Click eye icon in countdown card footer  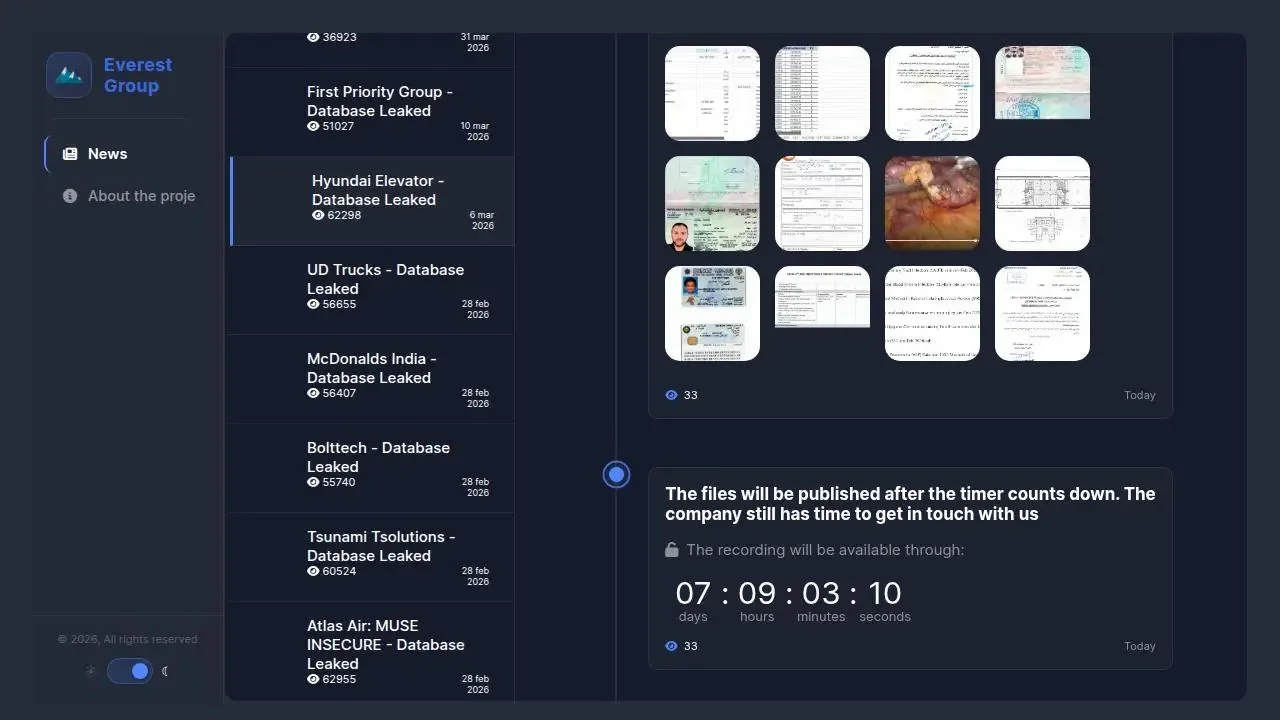[x=671, y=646]
